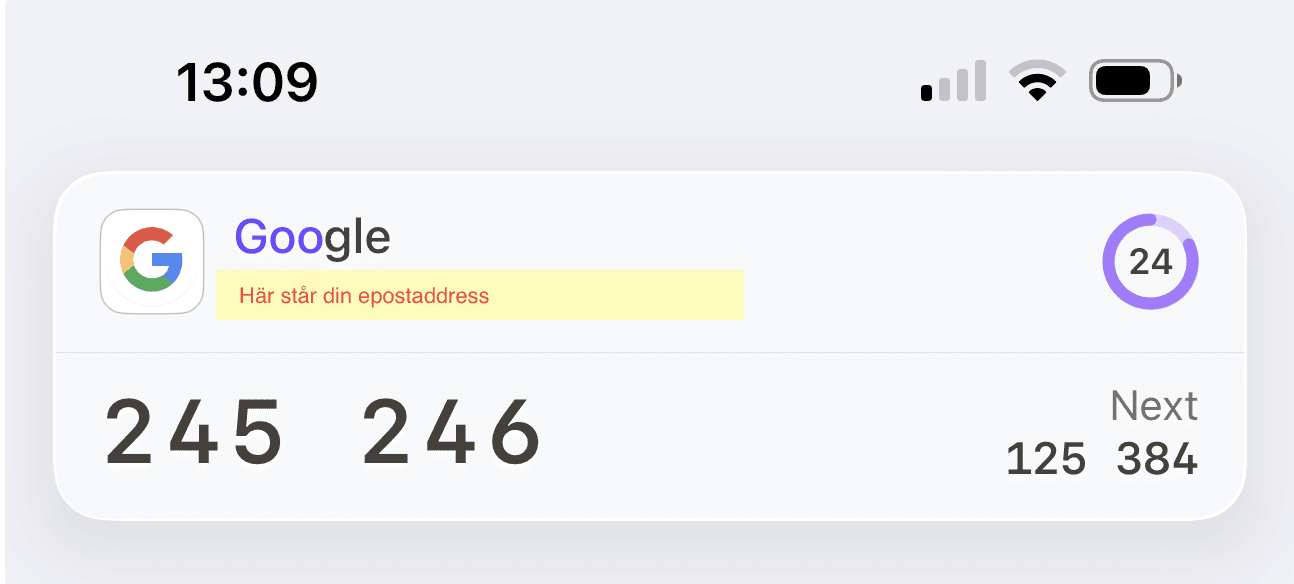Click the 125 part of next code
This screenshot has height=584, width=1294.
[x=1046, y=460]
